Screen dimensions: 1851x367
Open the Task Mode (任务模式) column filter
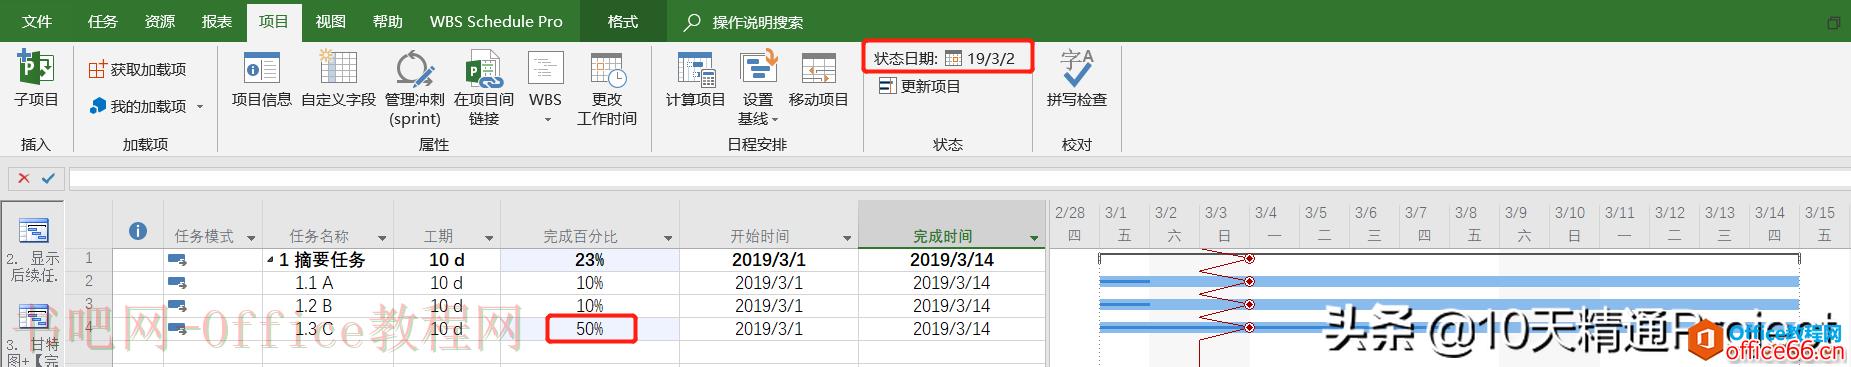[251, 238]
